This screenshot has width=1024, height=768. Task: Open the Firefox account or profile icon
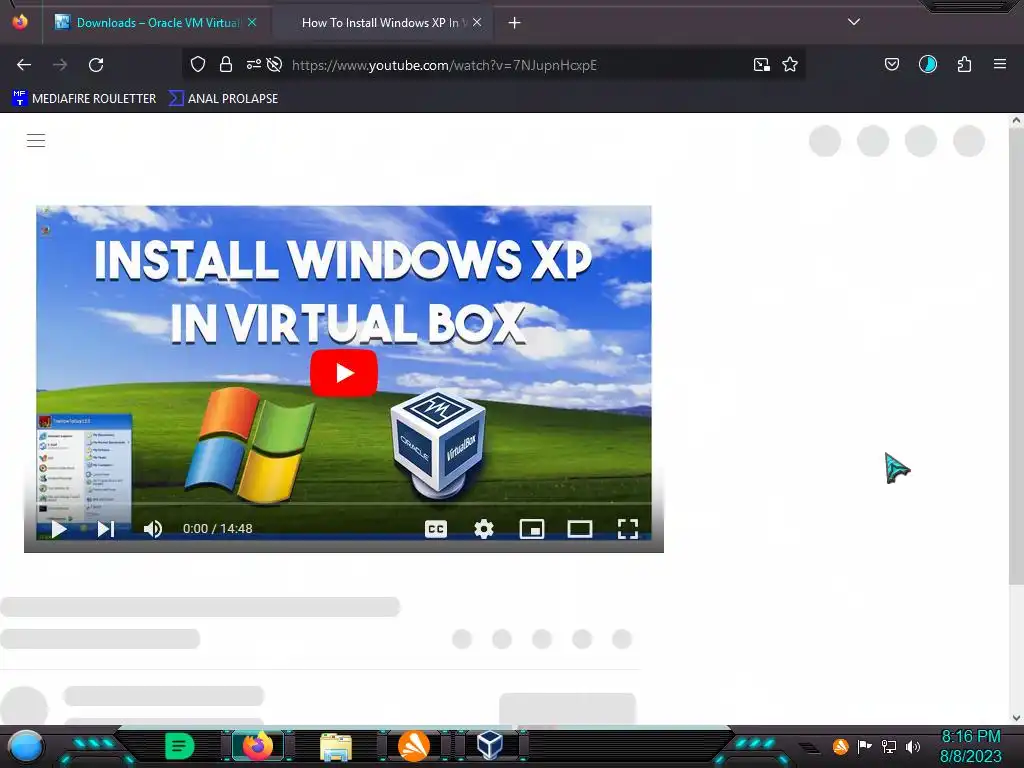pyautogui.click(x=927, y=64)
